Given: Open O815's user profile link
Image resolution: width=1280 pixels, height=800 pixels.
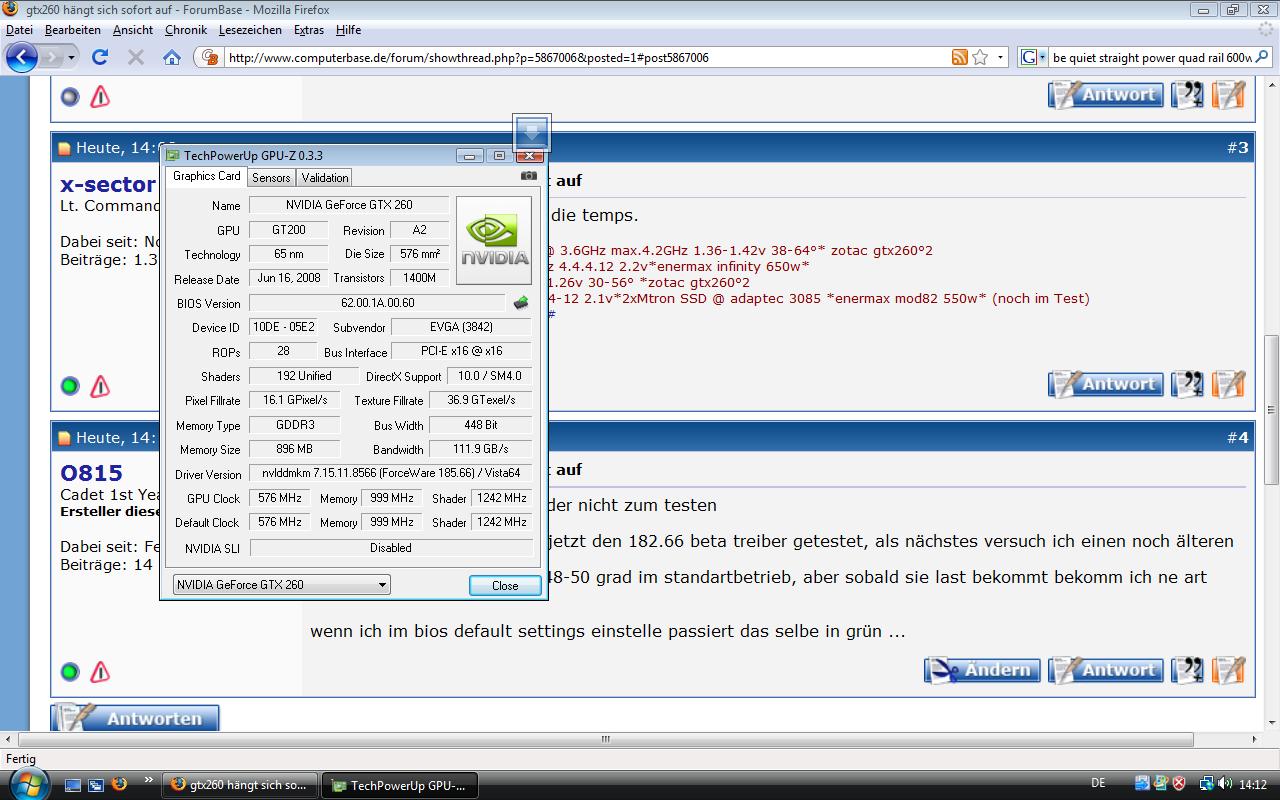Looking at the screenshot, I should coord(91,473).
